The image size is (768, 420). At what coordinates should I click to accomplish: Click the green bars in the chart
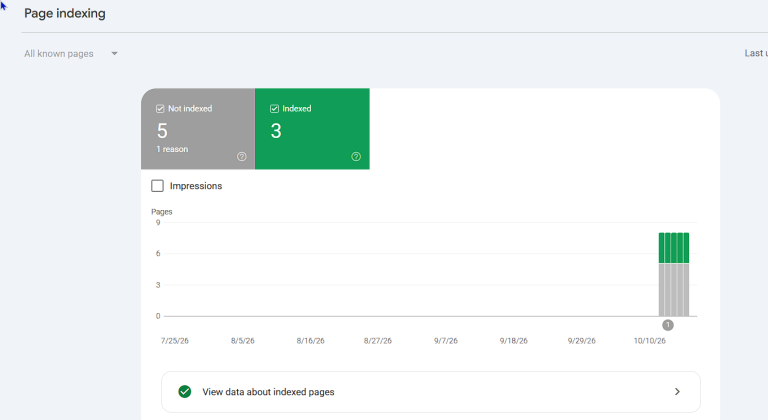(x=674, y=248)
